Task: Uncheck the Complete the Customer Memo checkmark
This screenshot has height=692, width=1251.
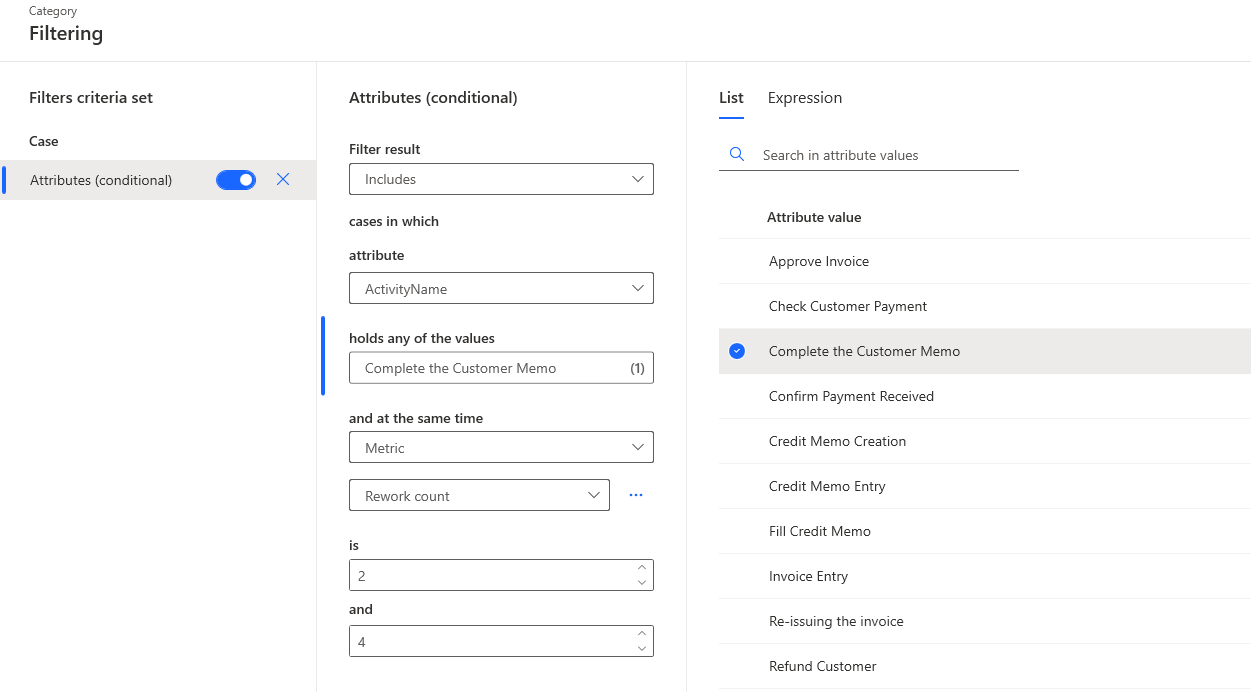Action: pyautogui.click(x=737, y=351)
